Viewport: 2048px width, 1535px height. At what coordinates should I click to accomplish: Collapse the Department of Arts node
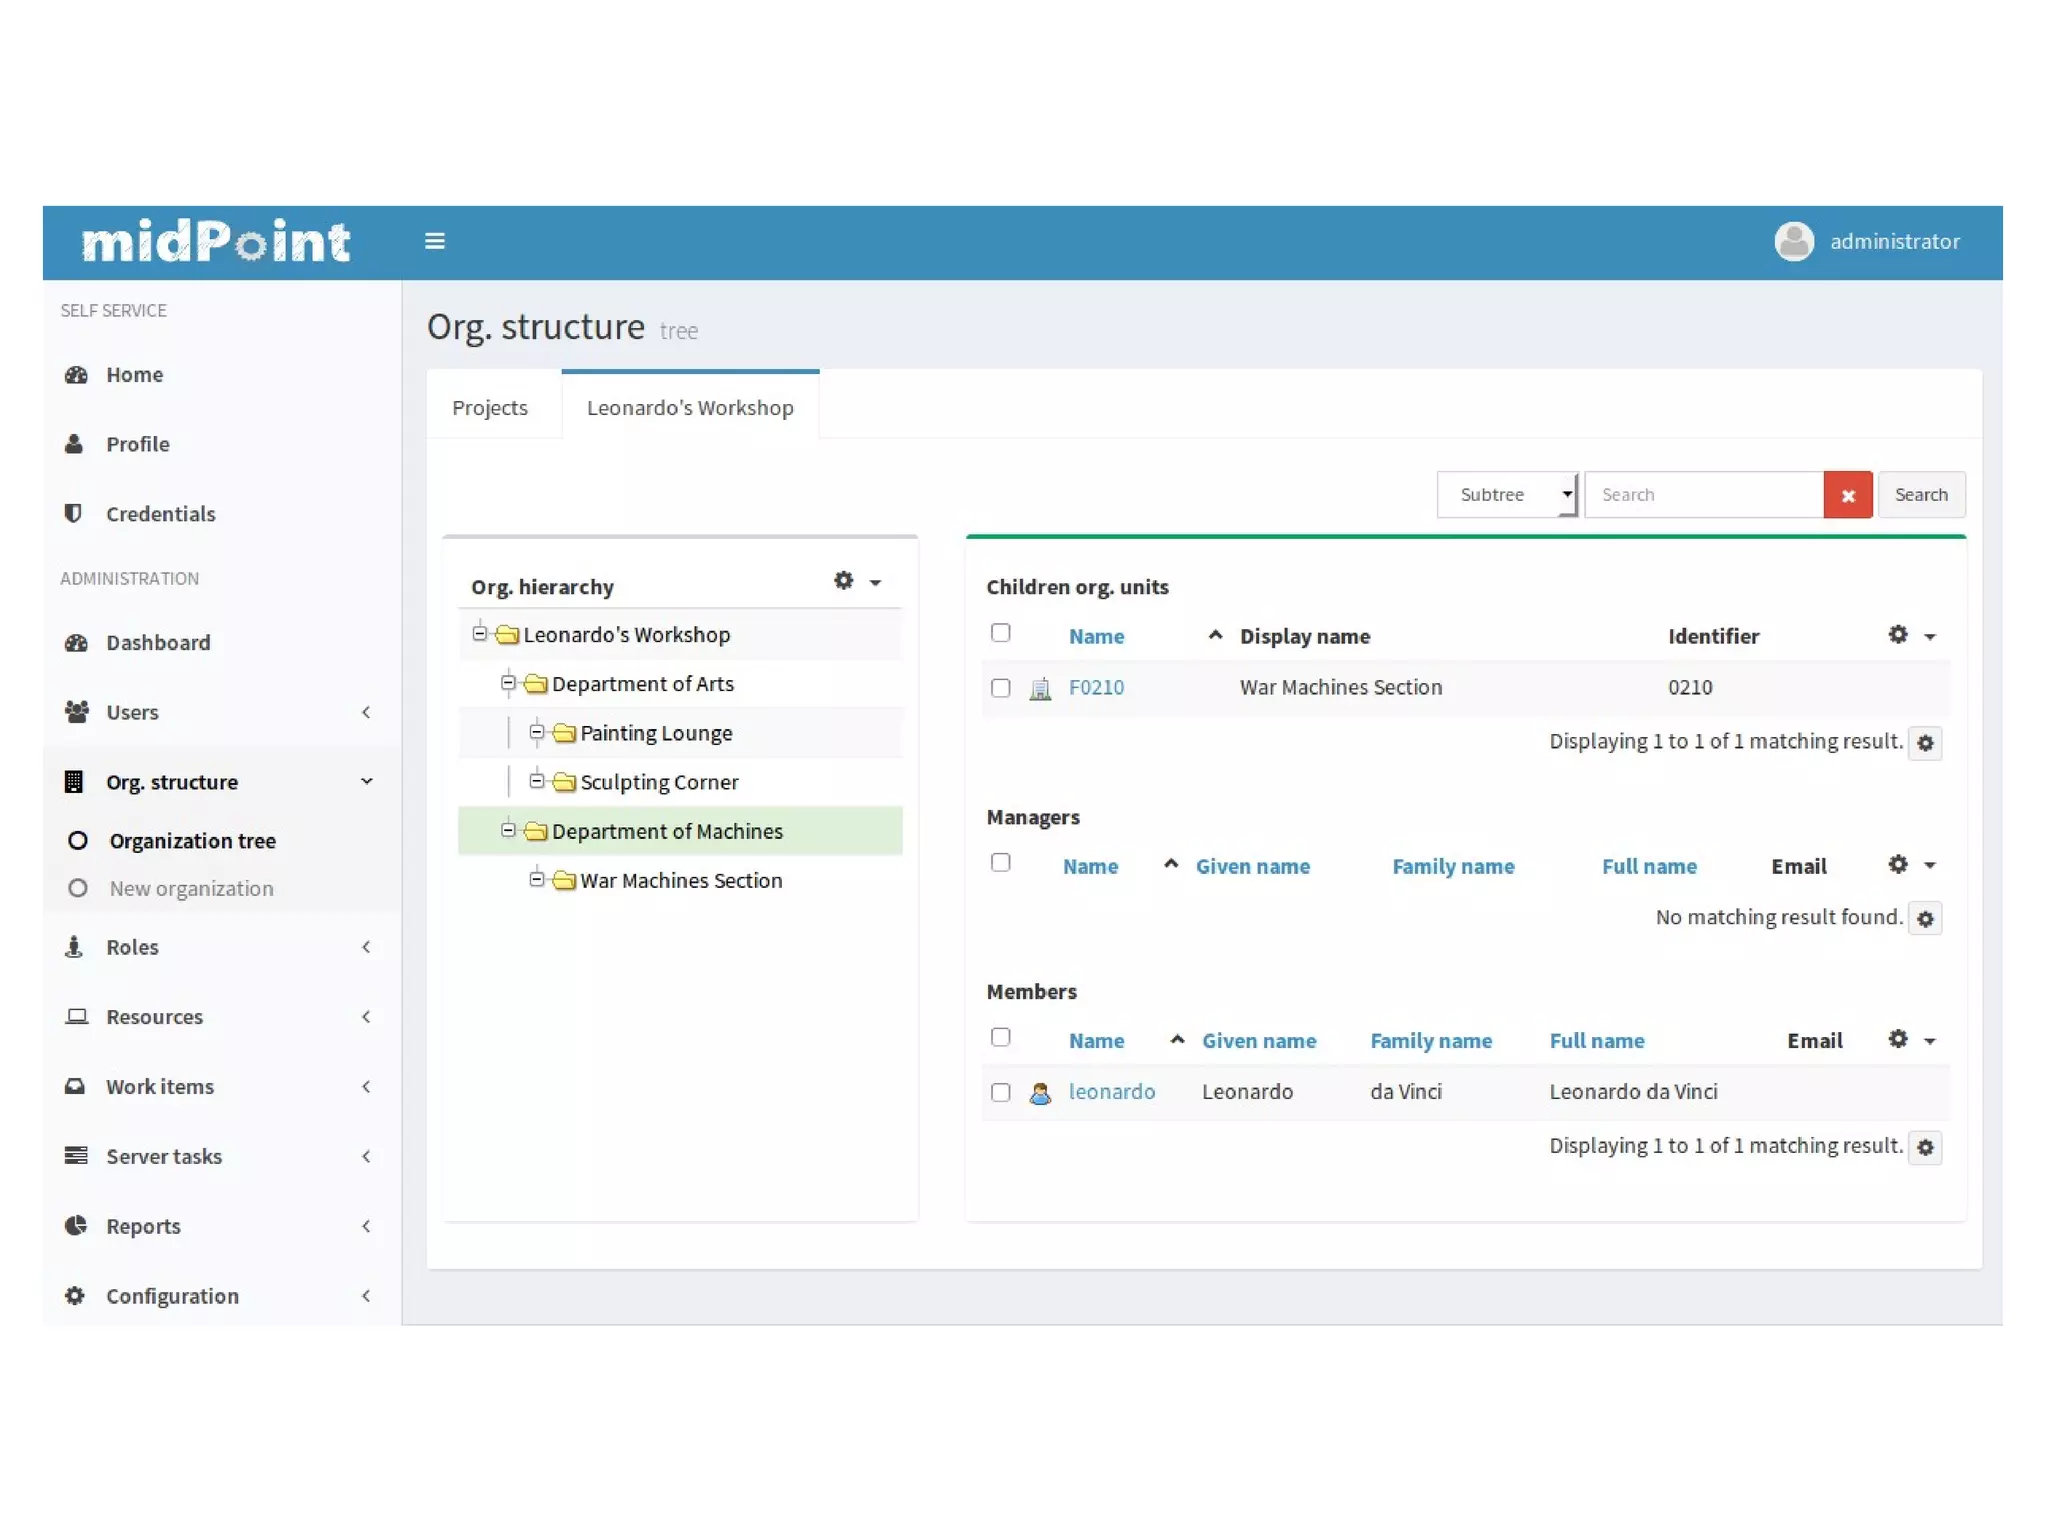508,684
